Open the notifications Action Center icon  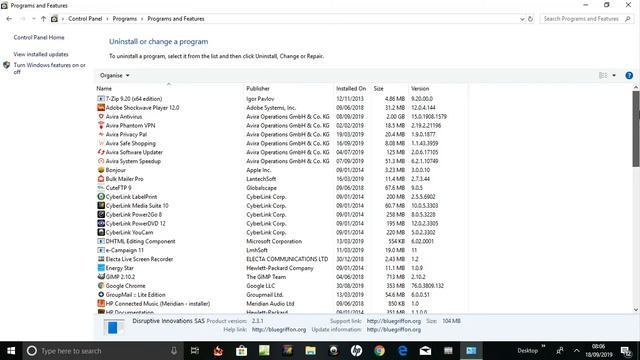626,351
